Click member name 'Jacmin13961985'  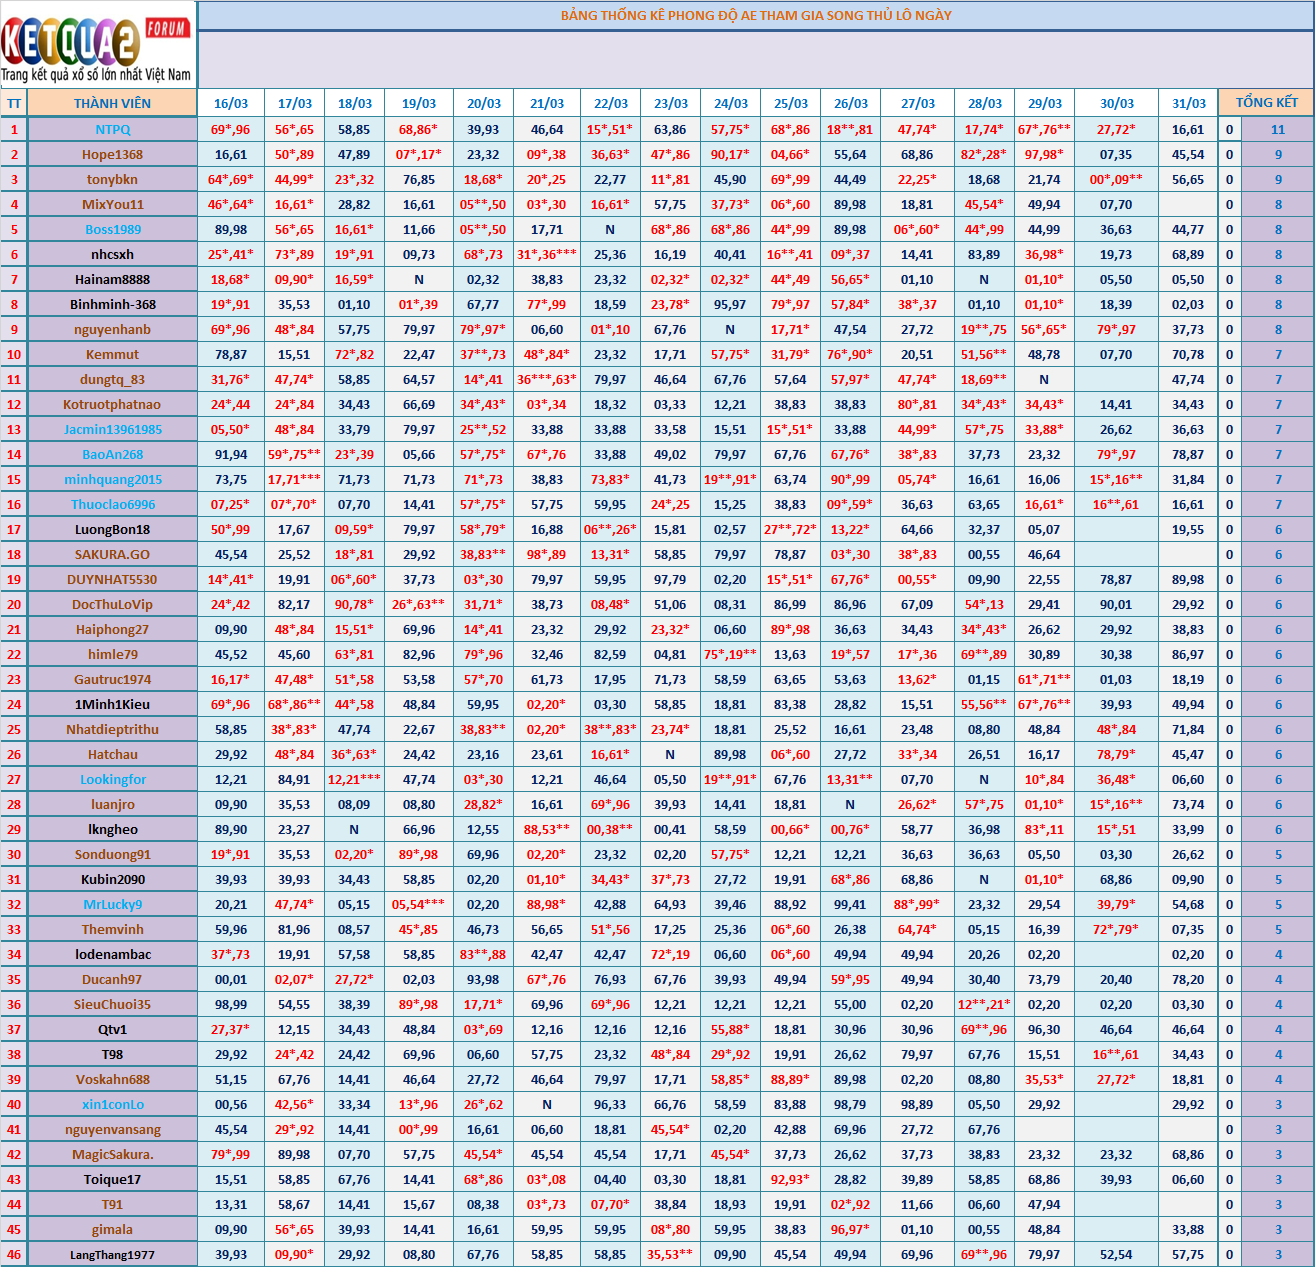(112, 429)
